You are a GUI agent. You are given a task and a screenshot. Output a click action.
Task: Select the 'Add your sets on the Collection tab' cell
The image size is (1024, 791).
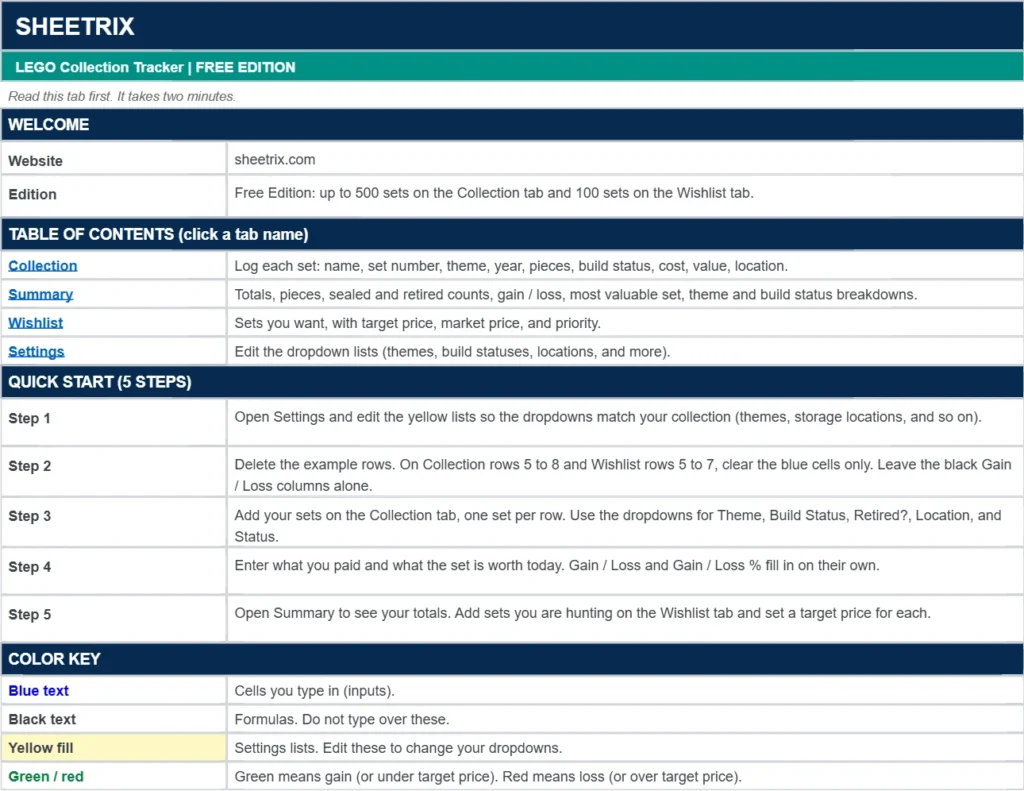625,522
